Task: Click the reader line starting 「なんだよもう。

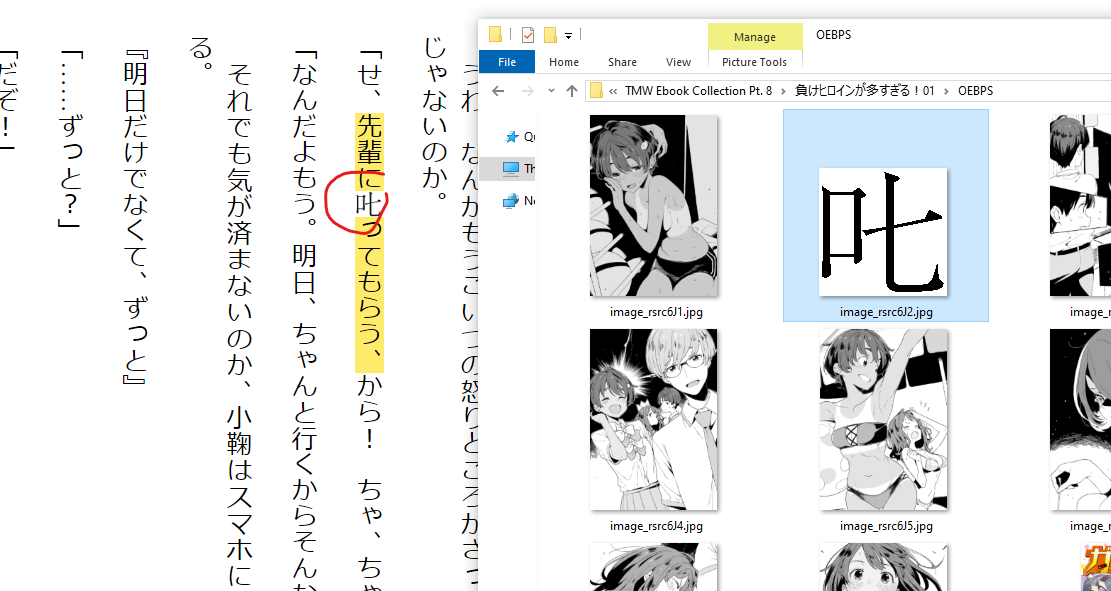Action: 306,320
